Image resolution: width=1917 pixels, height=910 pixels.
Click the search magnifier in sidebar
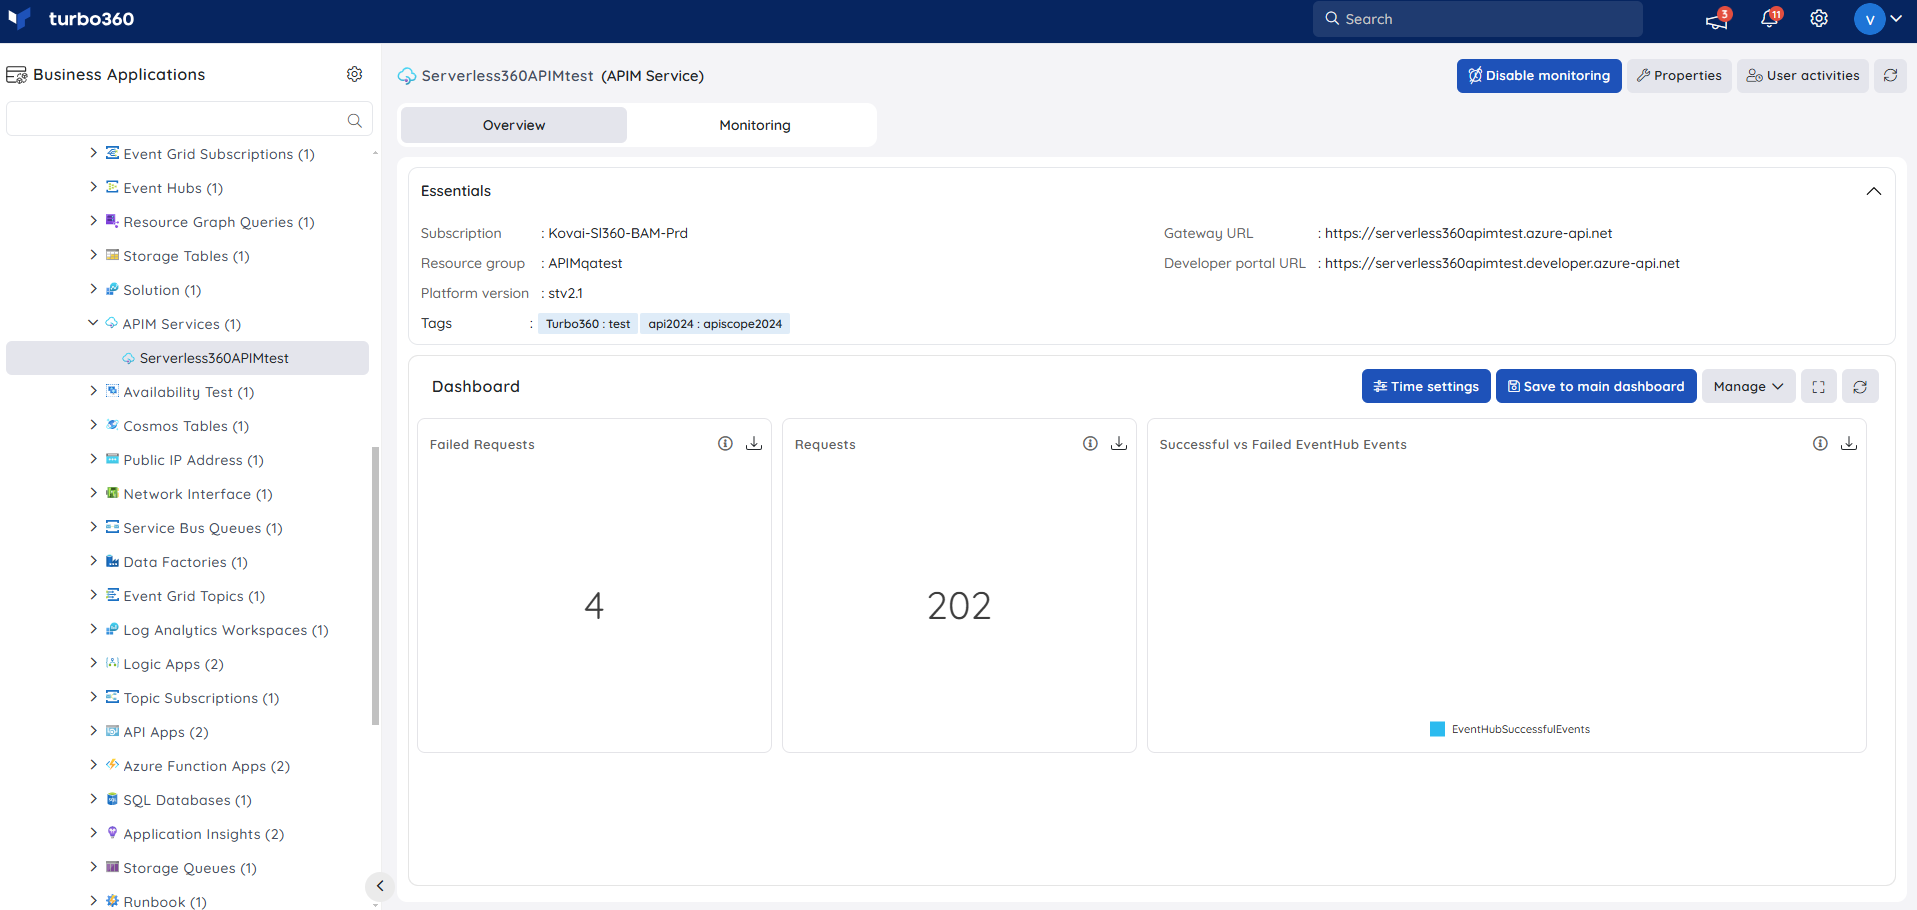(354, 120)
